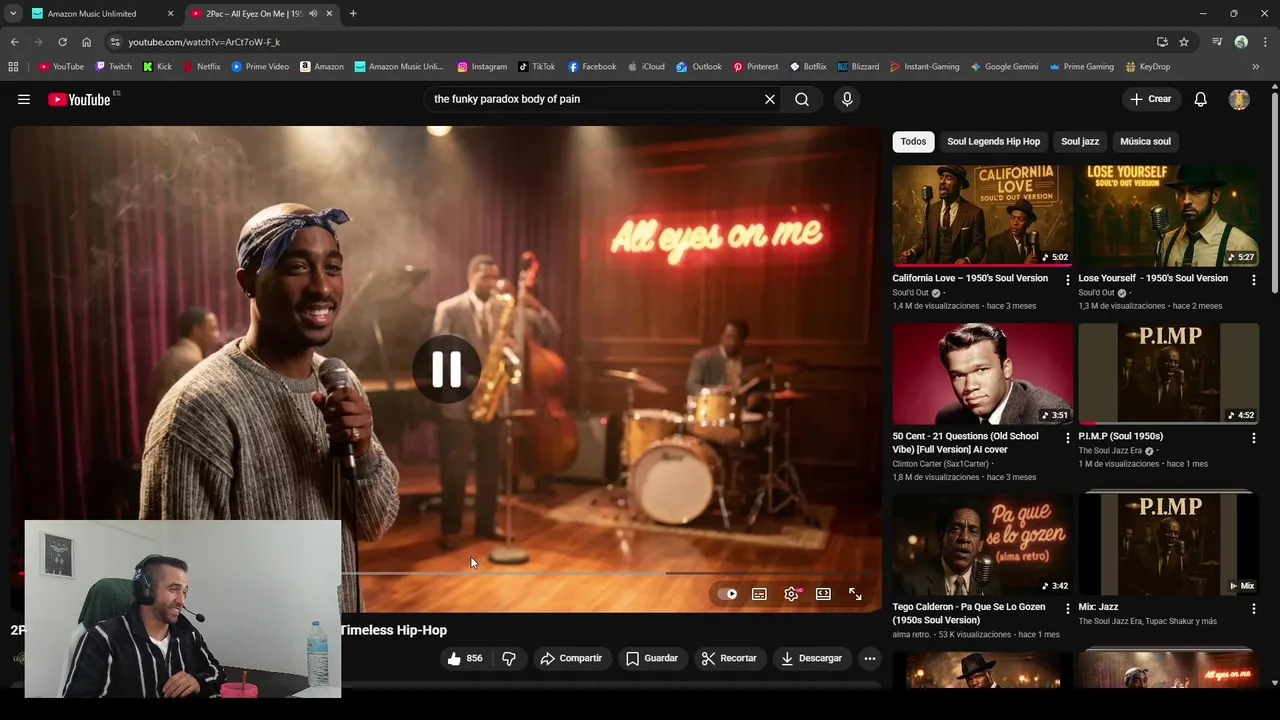
Task: Dislike the video with thumbs down
Action: click(x=509, y=658)
